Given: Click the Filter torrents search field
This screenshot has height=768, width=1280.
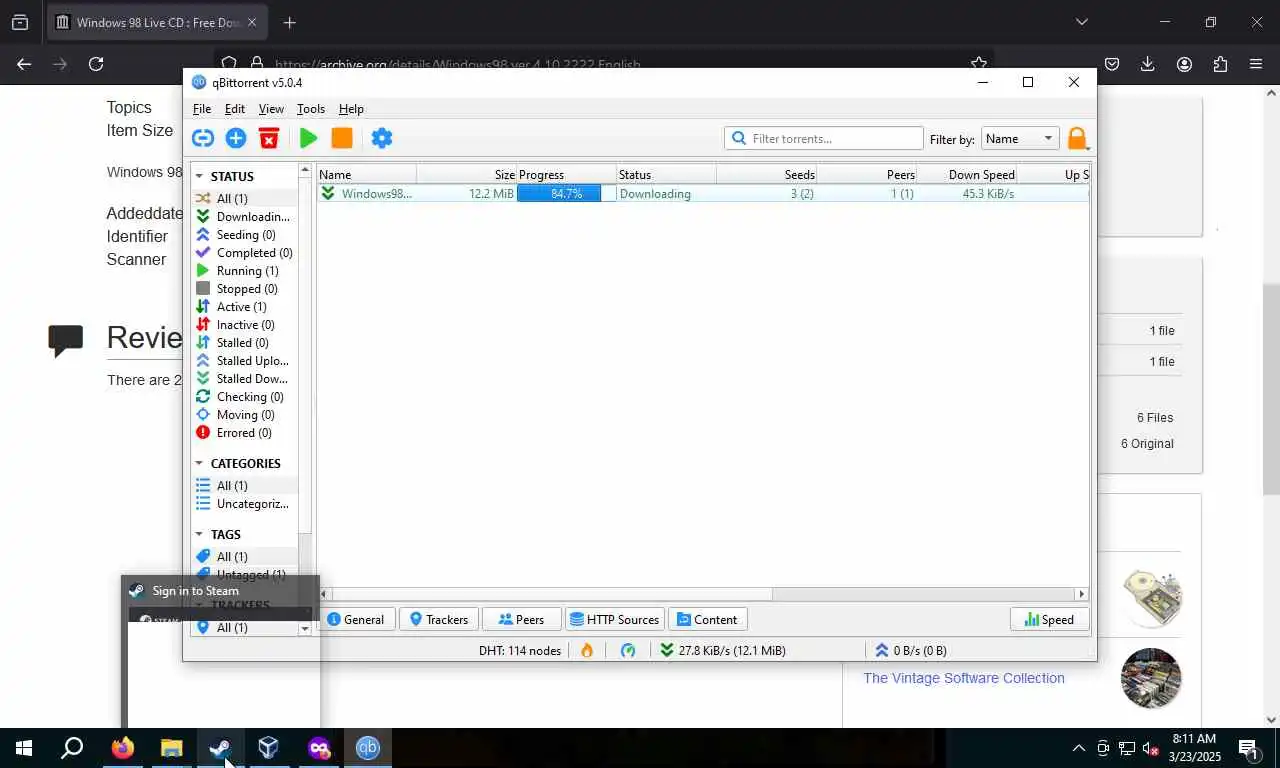Looking at the screenshot, I should (823, 138).
